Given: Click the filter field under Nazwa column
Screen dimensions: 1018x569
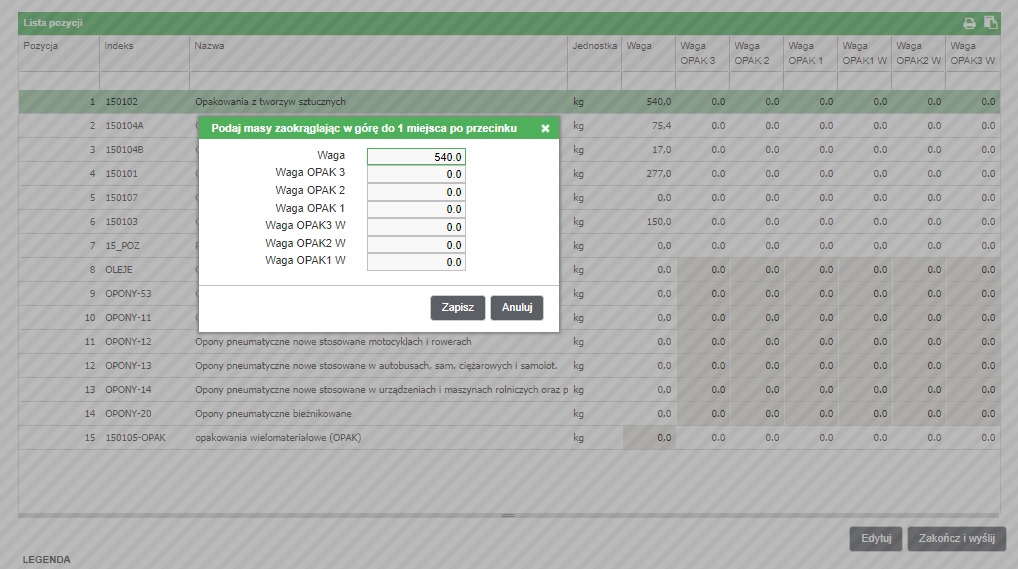Looking at the screenshot, I should tap(377, 80).
